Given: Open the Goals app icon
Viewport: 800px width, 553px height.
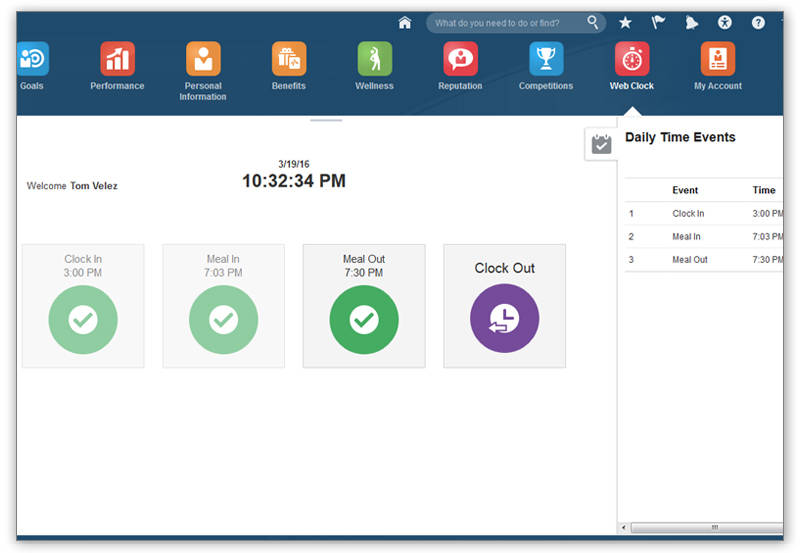Looking at the screenshot, I should (32, 59).
